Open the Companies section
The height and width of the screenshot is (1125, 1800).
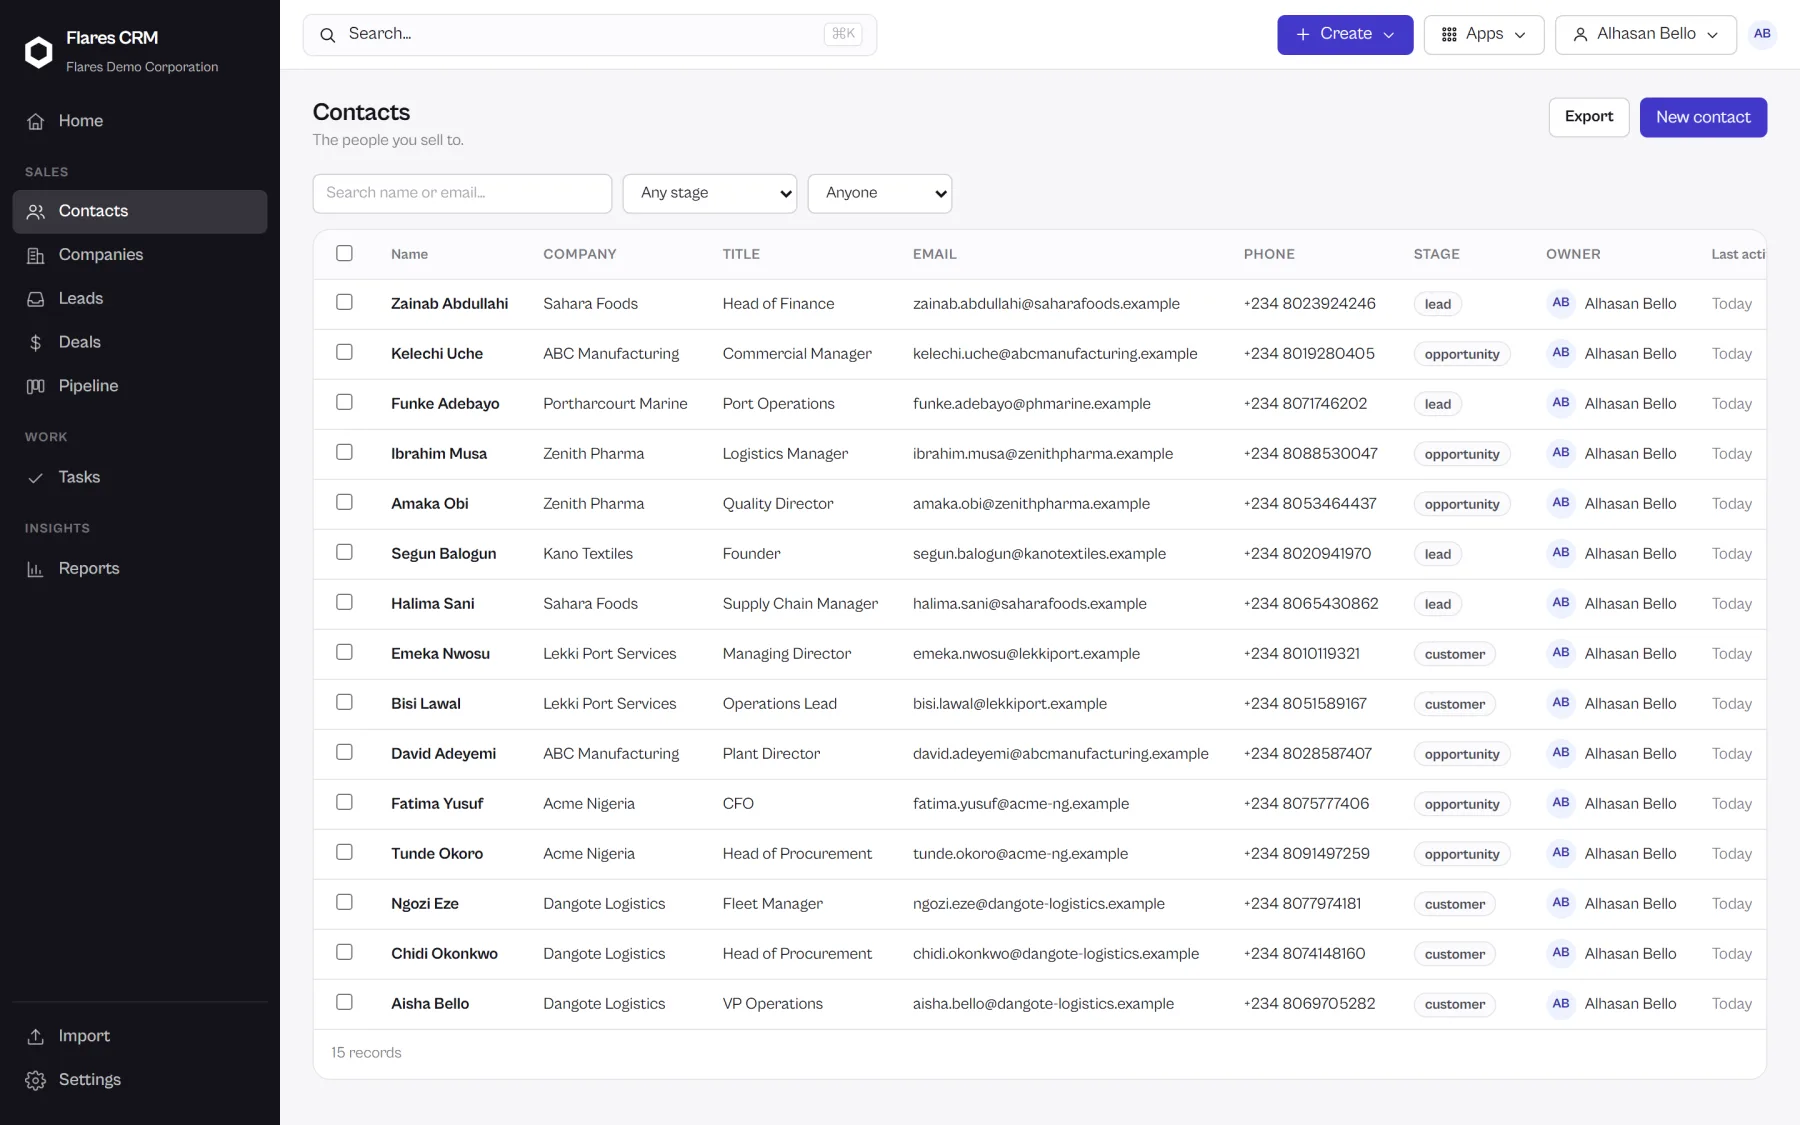(x=140, y=255)
